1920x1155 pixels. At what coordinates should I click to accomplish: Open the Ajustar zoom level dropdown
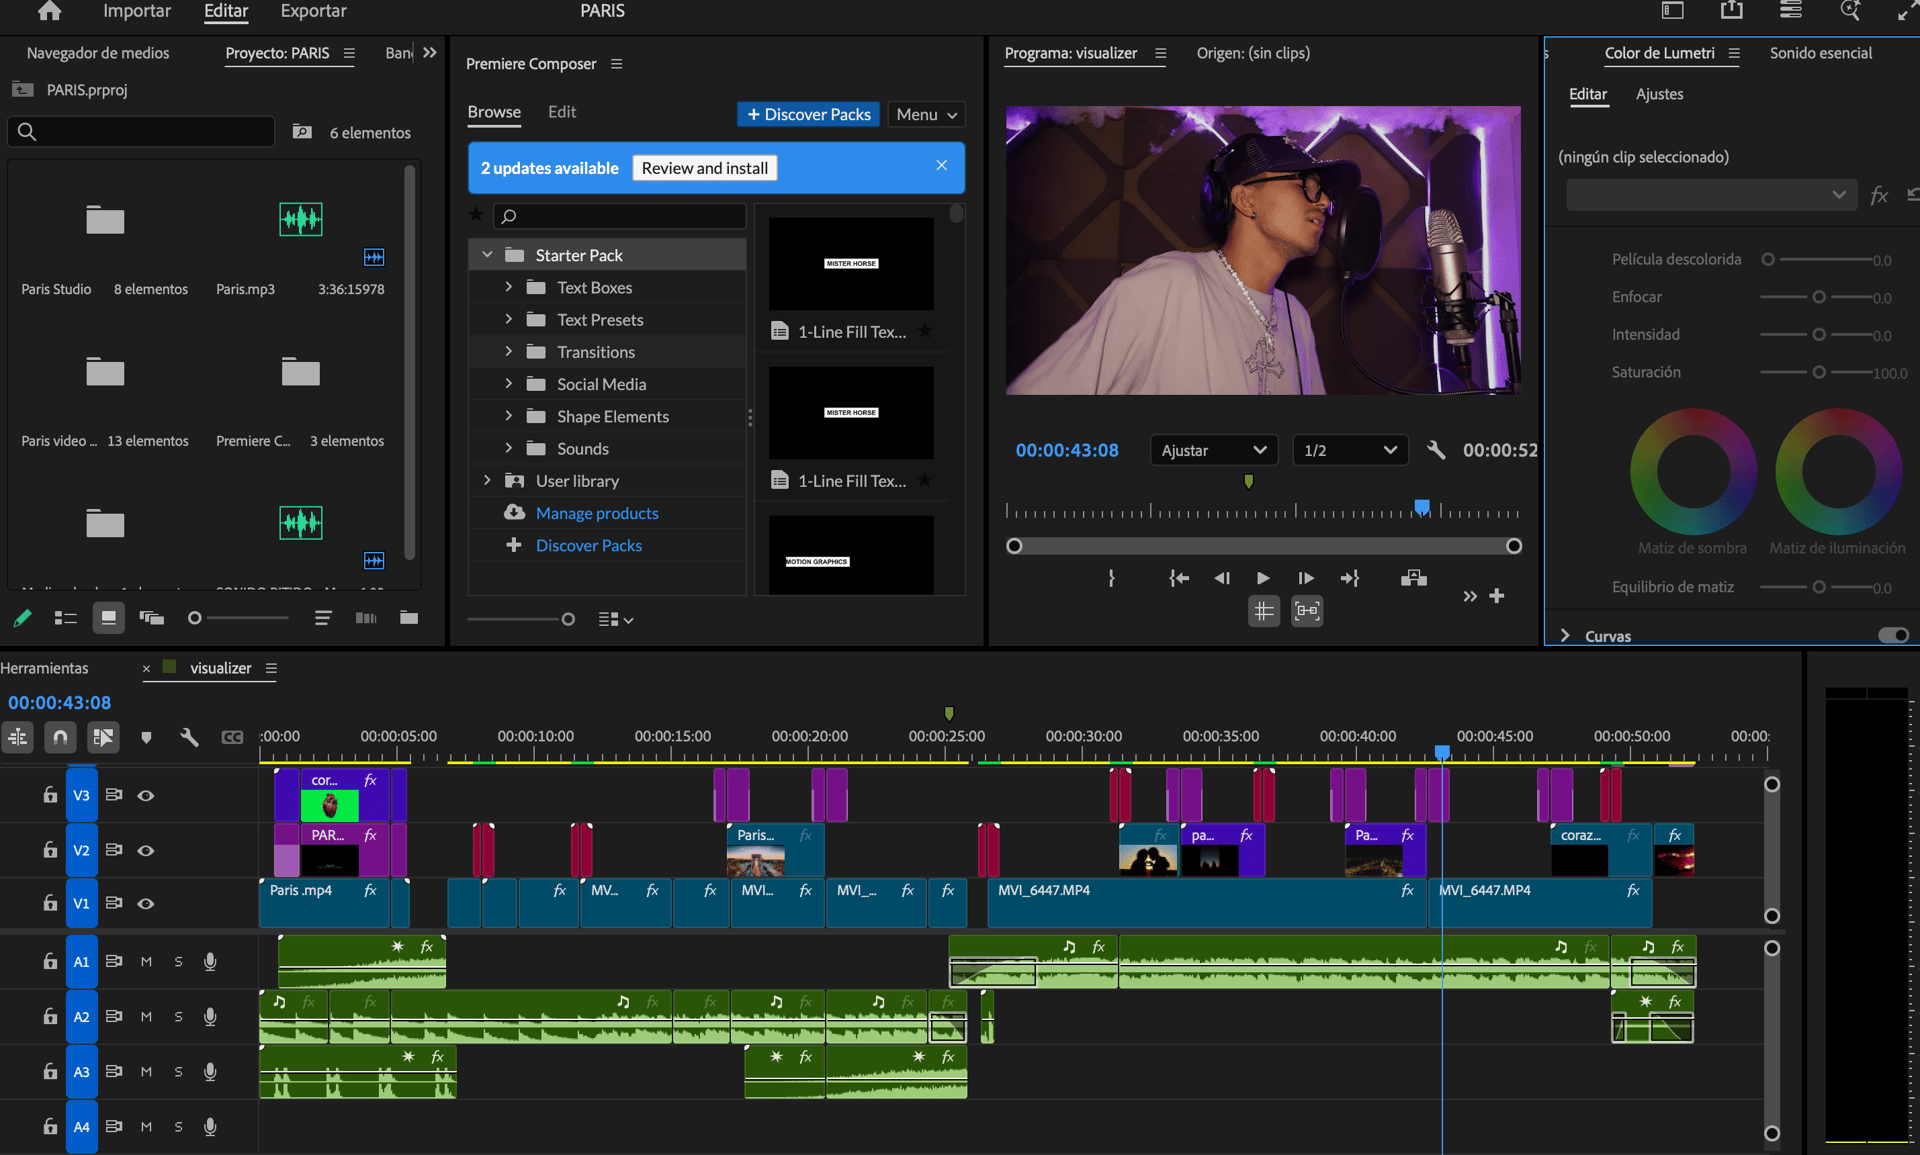pyautogui.click(x=1213, y=450)
